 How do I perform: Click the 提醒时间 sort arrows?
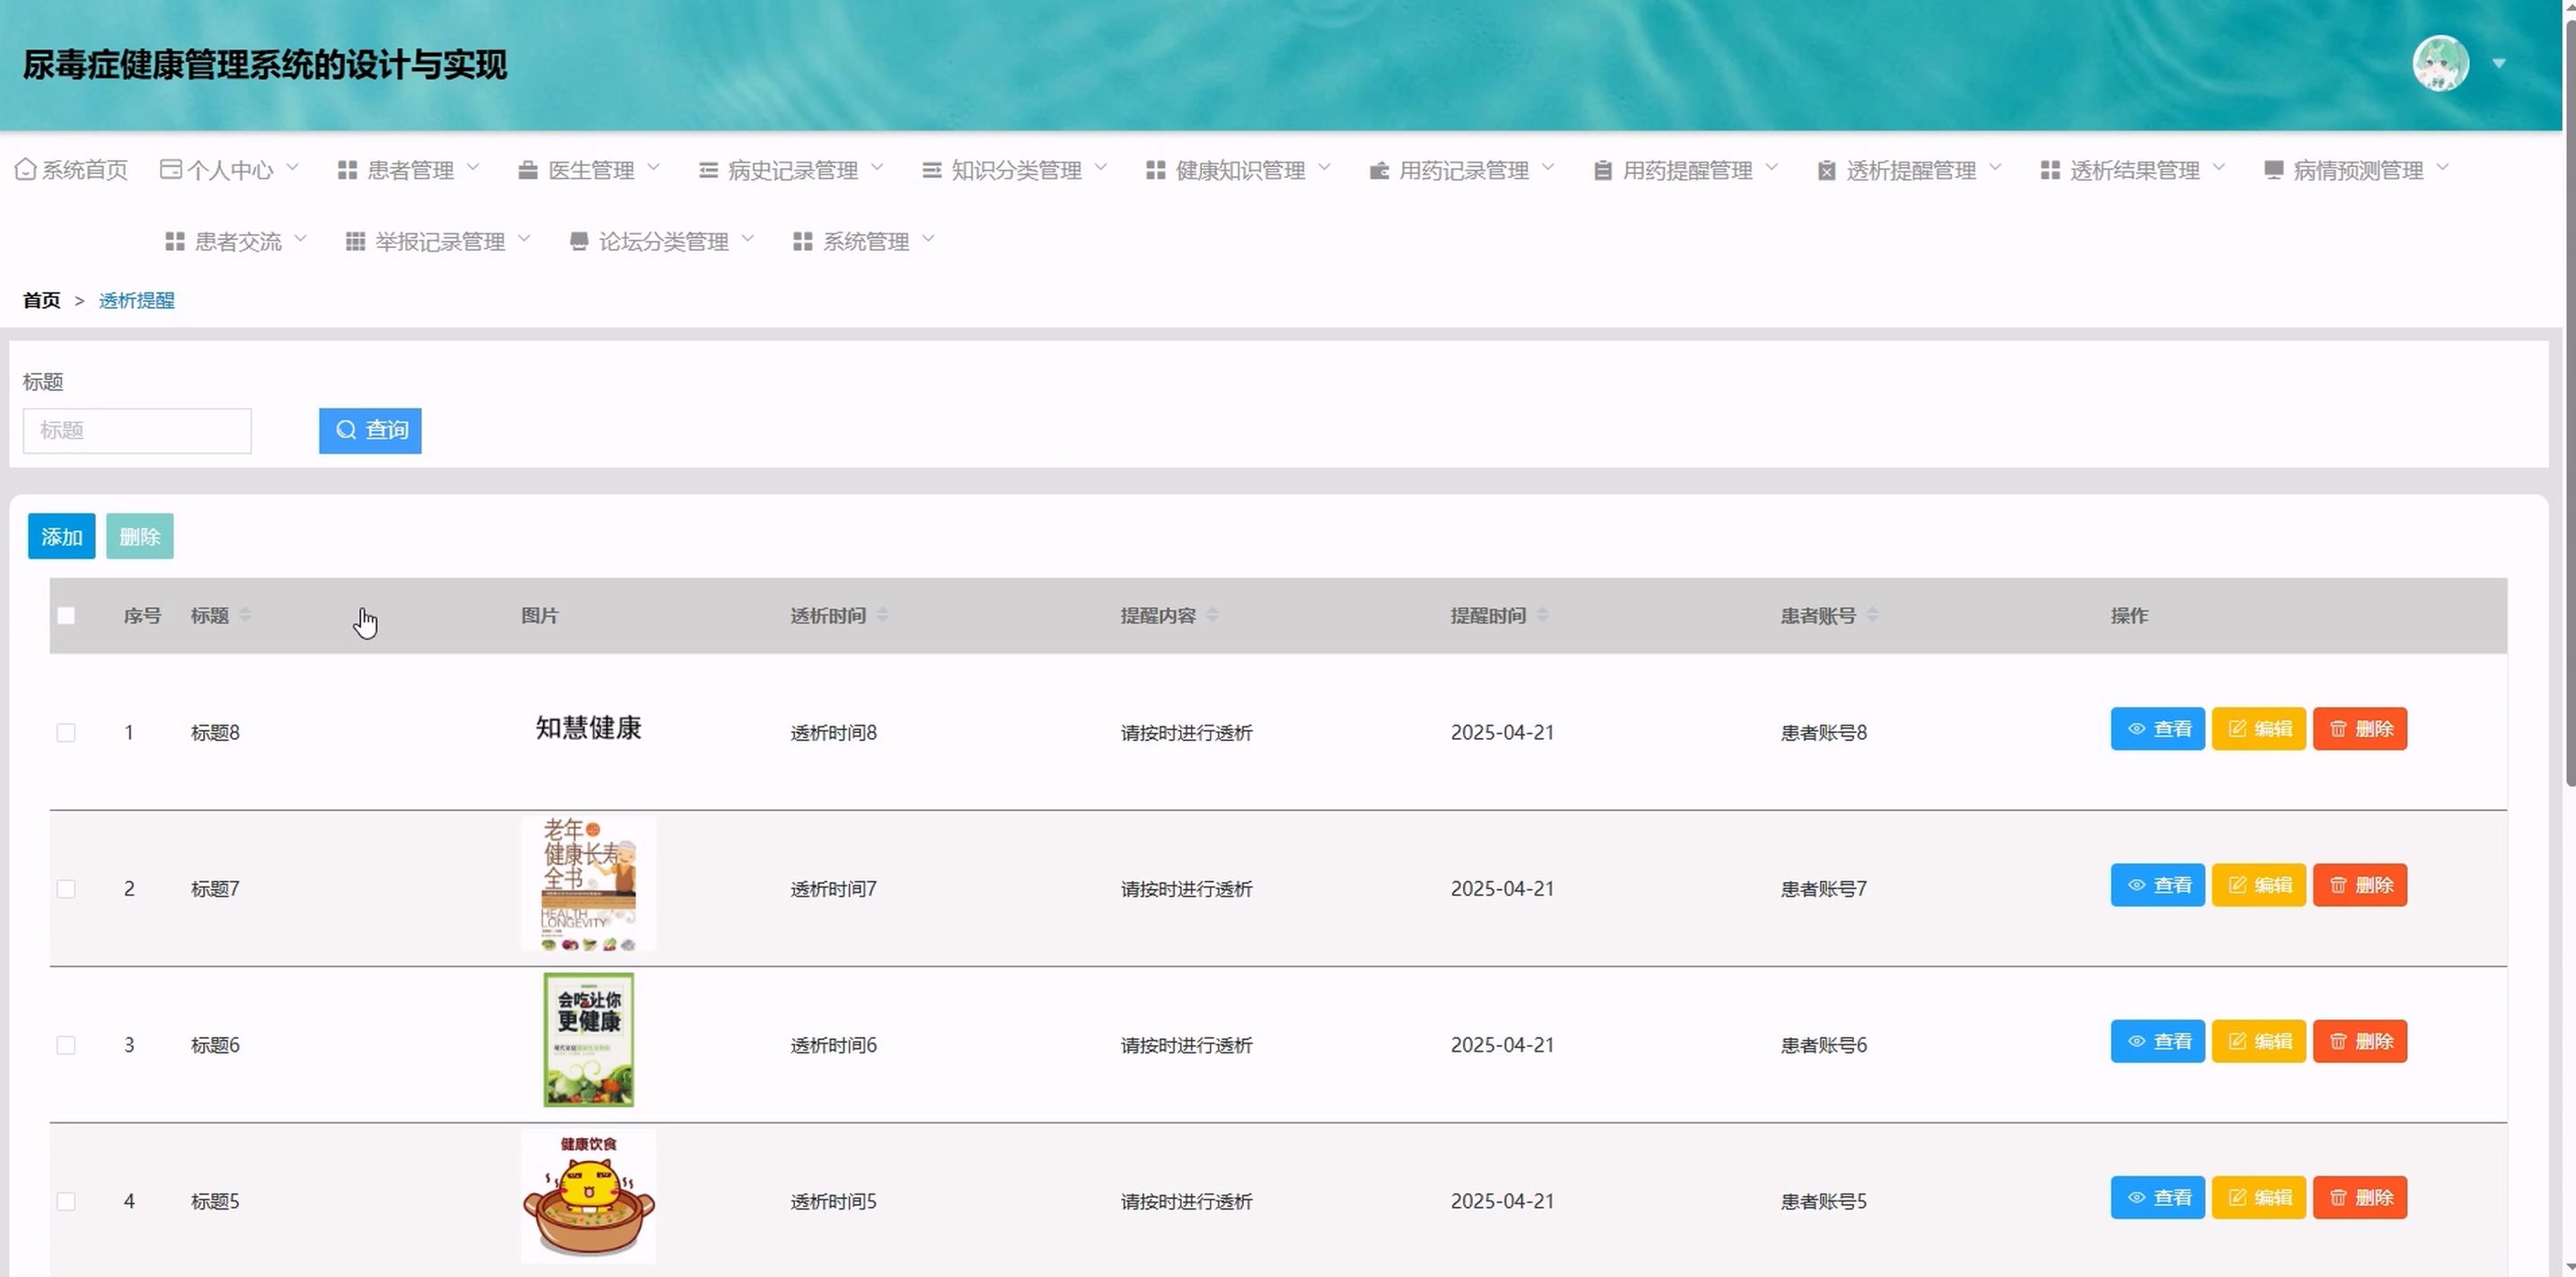tap(1542, 615)
